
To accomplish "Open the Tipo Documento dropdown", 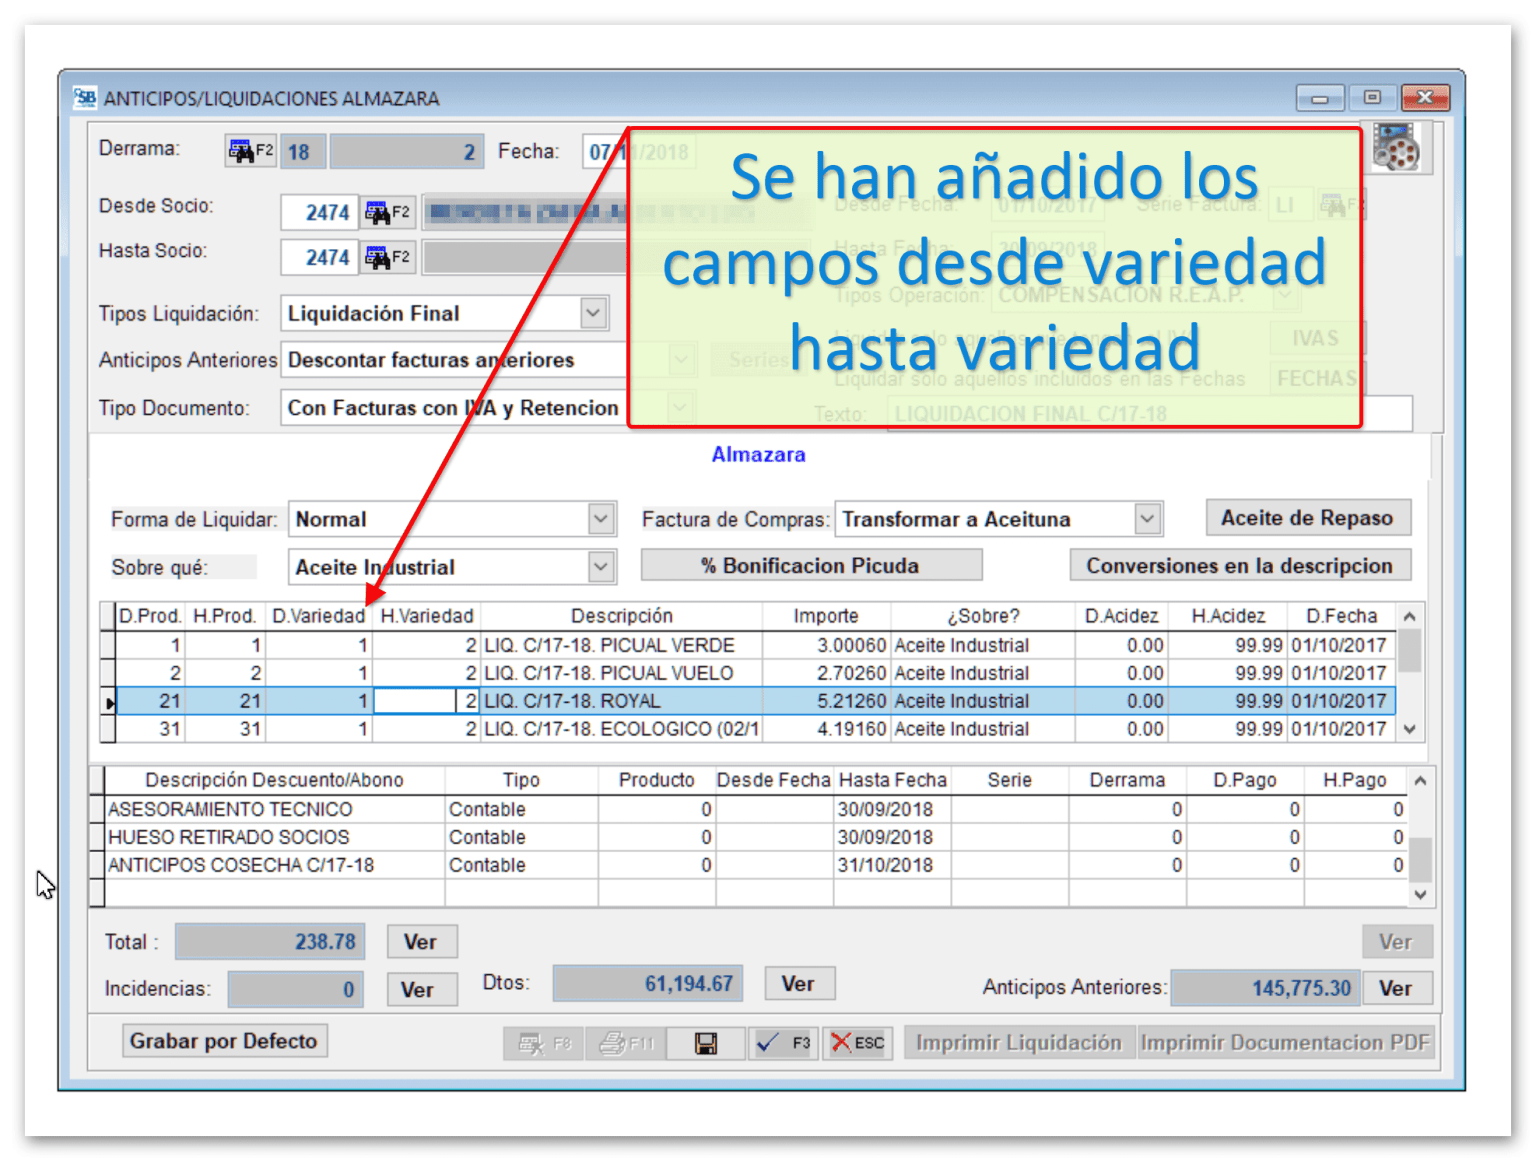I will pos(681,408).
